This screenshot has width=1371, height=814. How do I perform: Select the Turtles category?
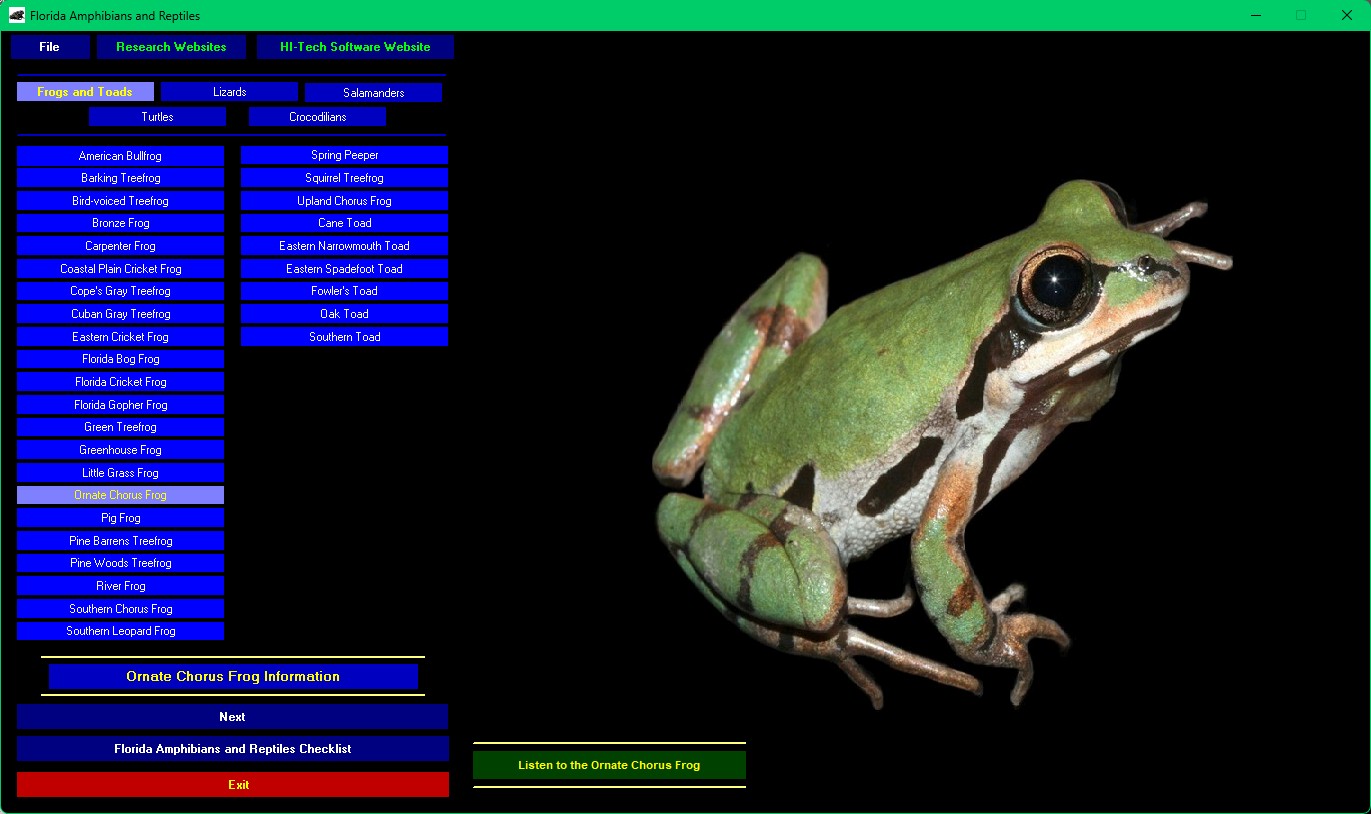[x=157, y=117]
